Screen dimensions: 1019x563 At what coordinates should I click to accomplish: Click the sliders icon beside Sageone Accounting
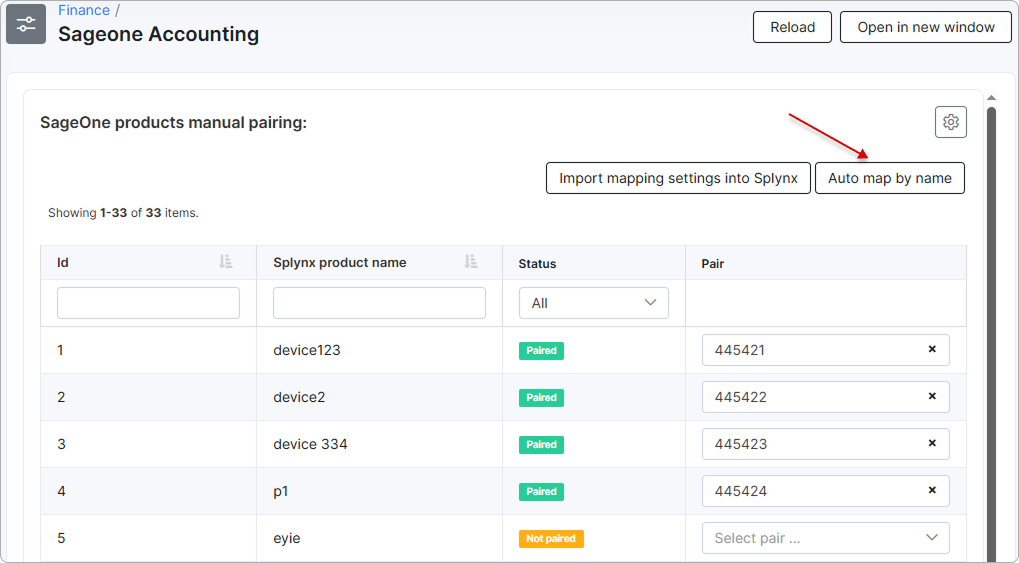pyautogui.click(x=26, y=24)
